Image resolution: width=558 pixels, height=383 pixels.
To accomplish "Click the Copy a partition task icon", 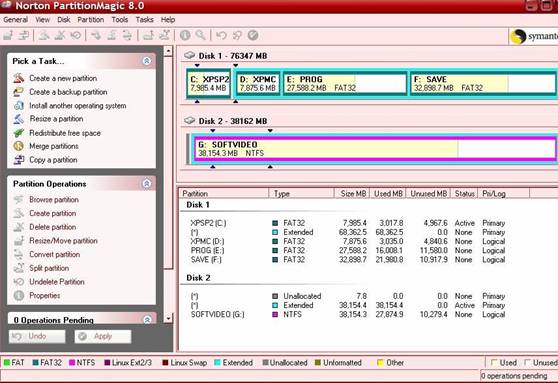I will pos(19,160).
